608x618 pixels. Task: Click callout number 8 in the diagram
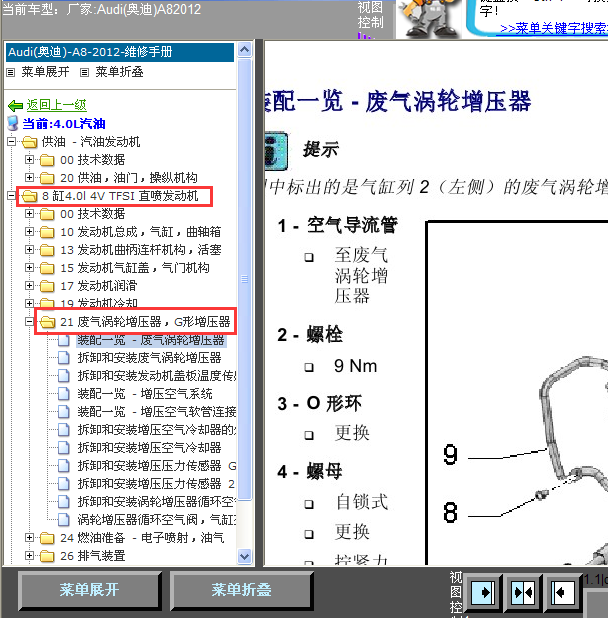[x=450, y=512]
